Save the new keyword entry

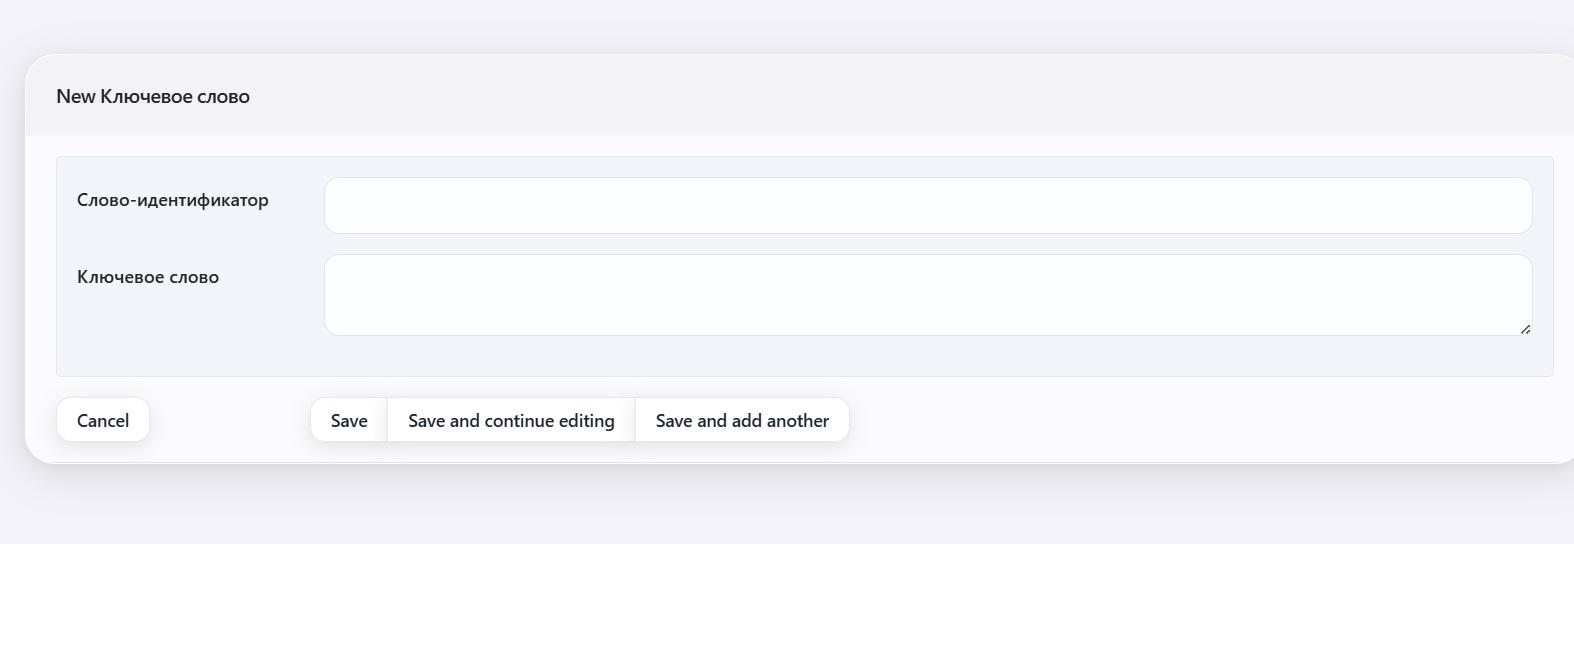click(x=349, y=420)
